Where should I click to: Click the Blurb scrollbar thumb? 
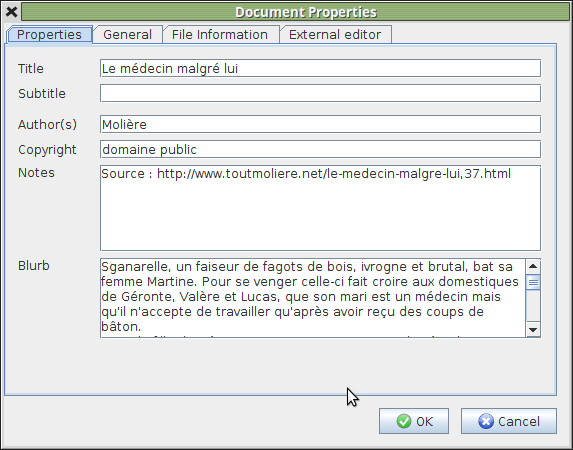[x=533, y=282]
